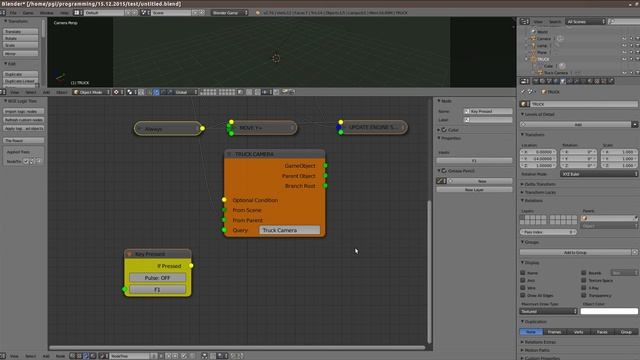Click Optional Condition input socket

pyautogui.click(x=224, y=200)
